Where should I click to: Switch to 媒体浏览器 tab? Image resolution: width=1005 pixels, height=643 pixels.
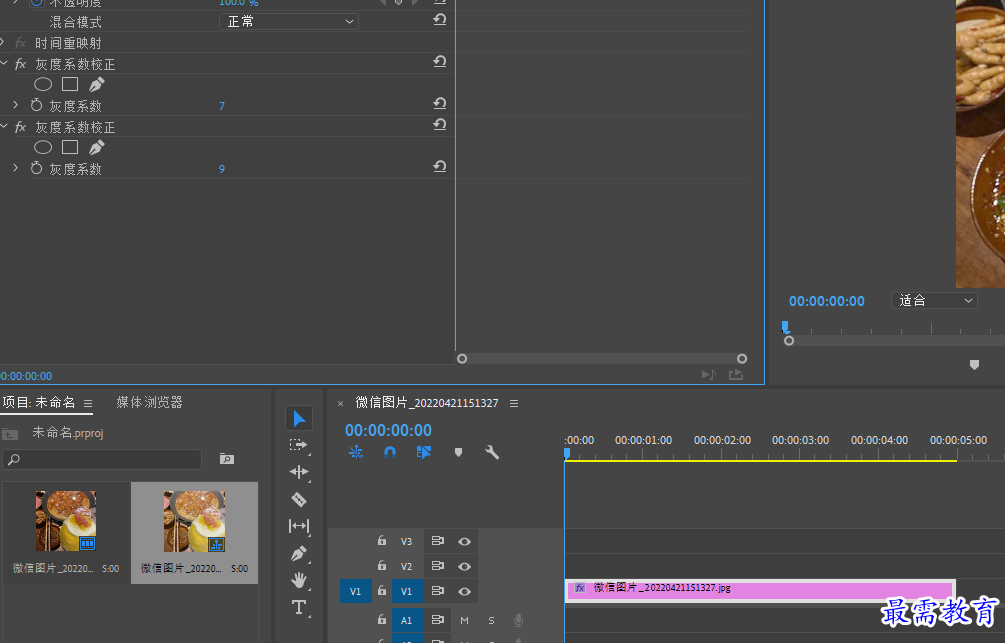(149, 402)
